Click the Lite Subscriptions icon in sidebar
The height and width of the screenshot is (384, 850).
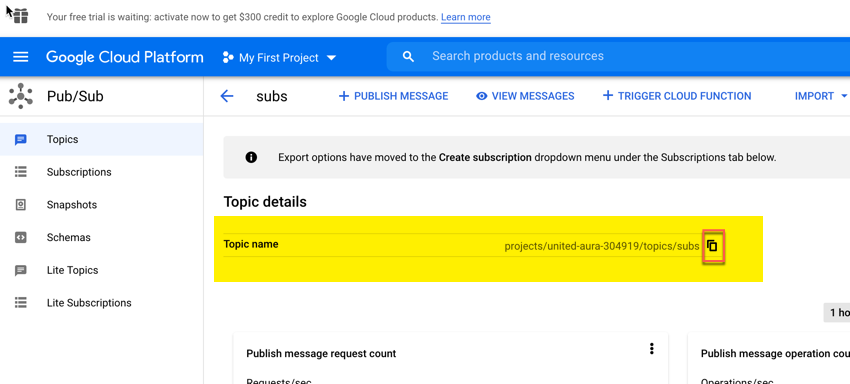[x=21, y=303]
